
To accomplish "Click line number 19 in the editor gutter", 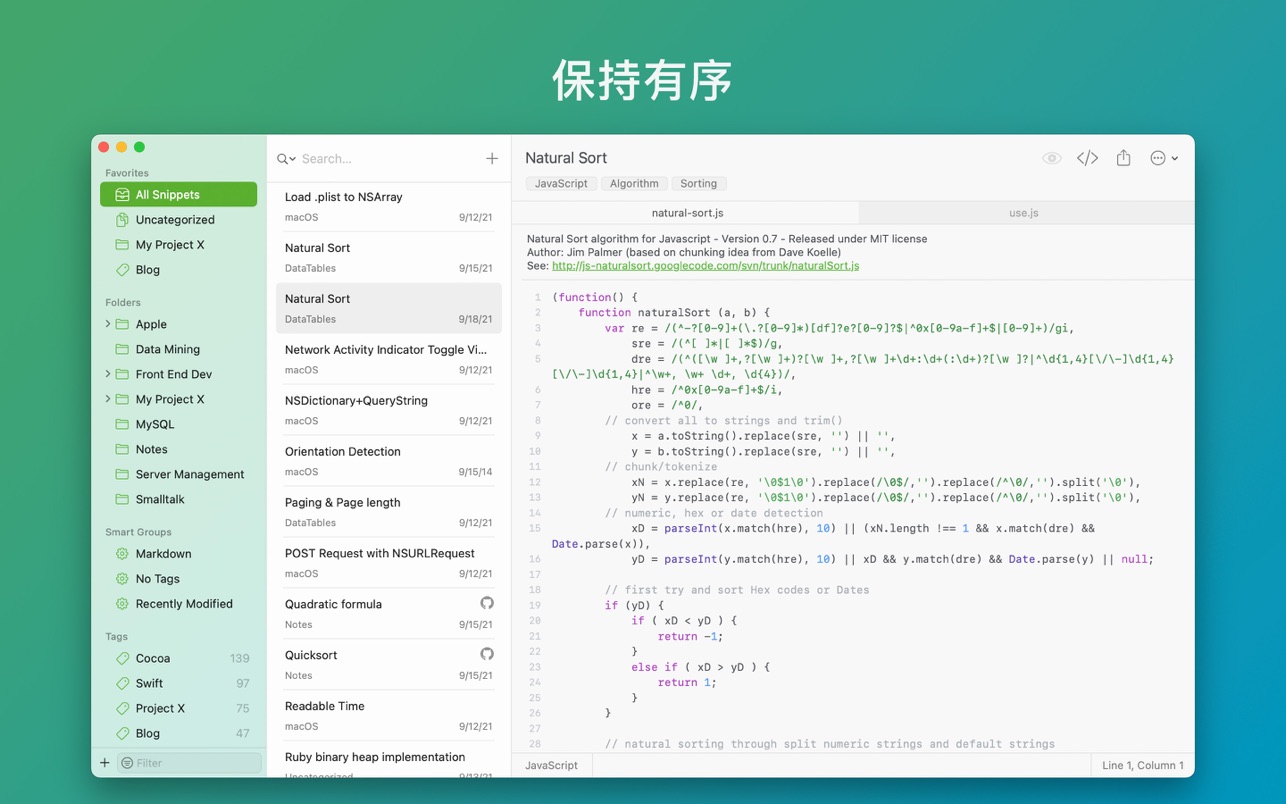I will (x=535, y=605).
